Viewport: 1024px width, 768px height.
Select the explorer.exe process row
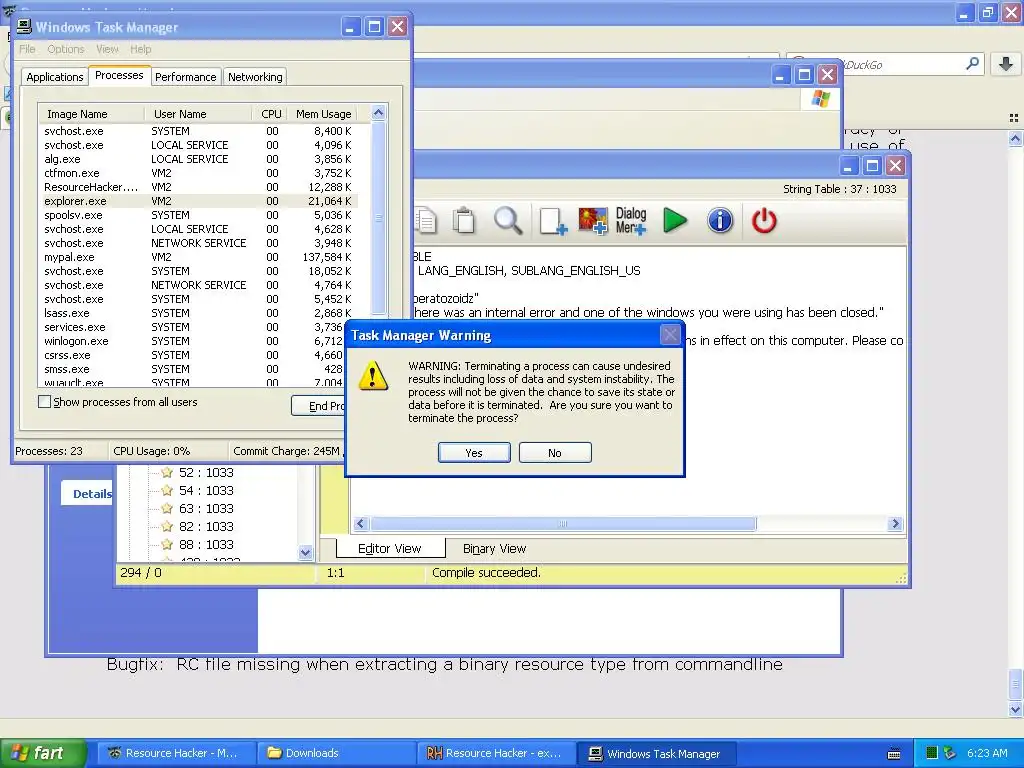pos(199,201)
